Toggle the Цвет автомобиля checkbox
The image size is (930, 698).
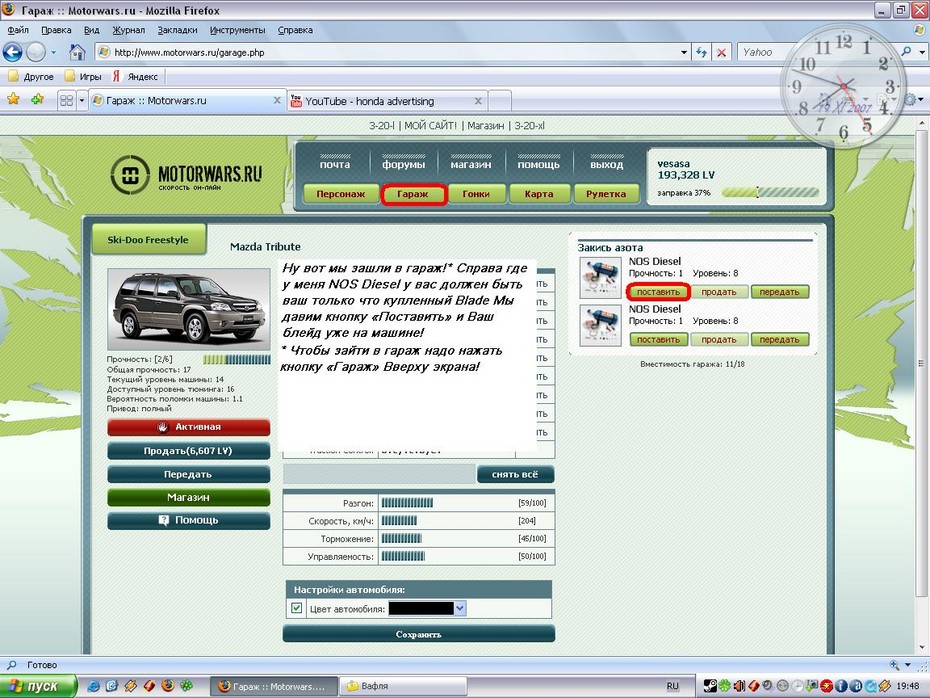pyautogui.click(x=297, y=608)
